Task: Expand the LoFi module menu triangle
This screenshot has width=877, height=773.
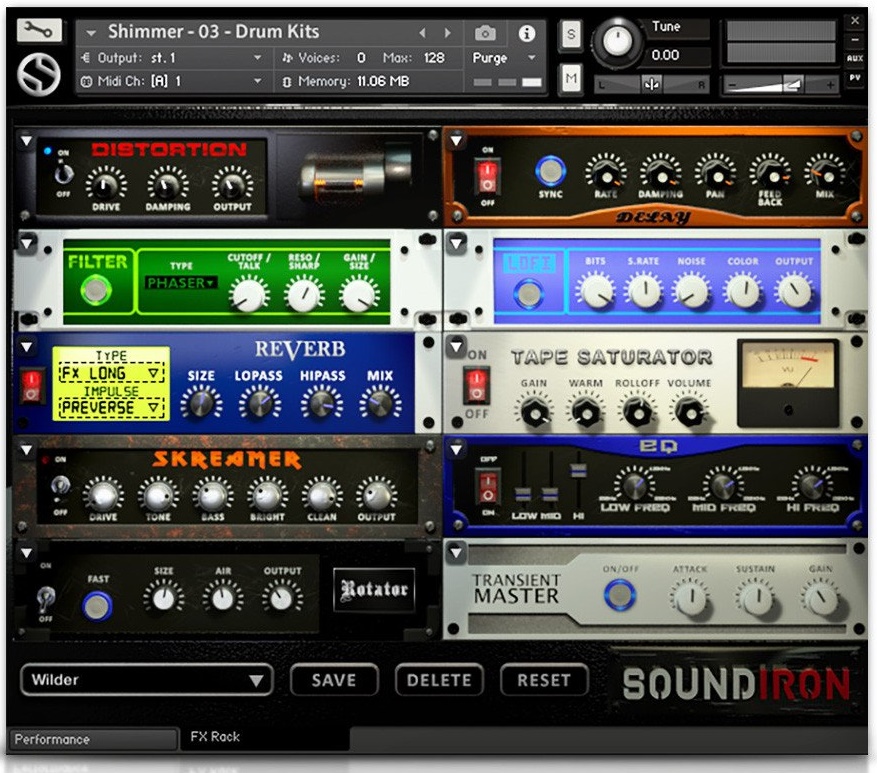Action: [456, 243]
